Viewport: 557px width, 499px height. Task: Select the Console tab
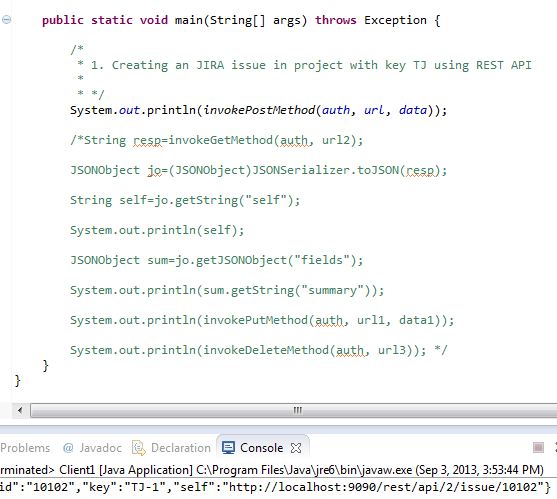(262, 448)
